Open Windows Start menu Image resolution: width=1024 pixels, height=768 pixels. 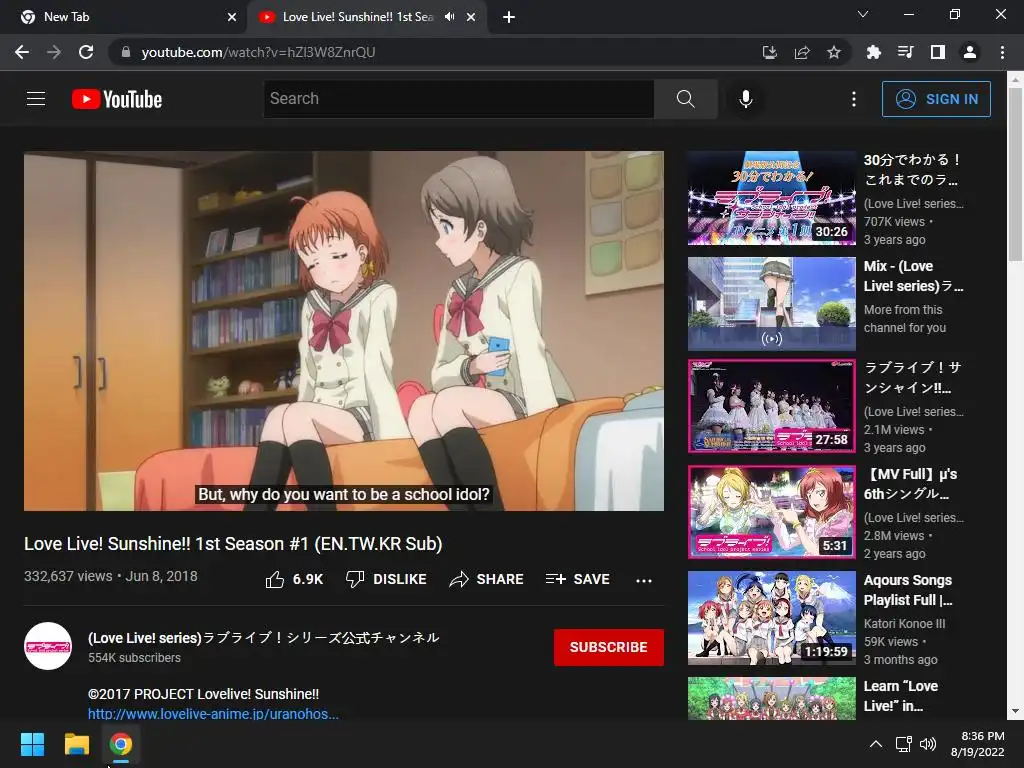(x=32, y=744)
